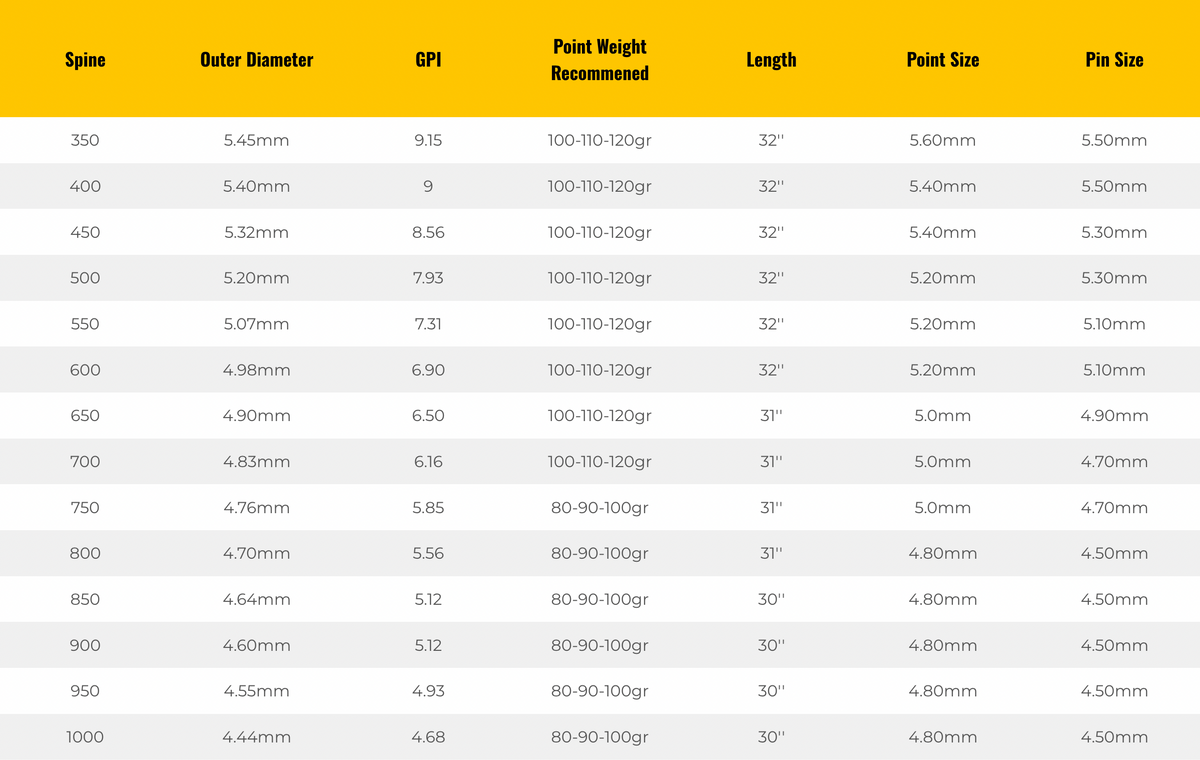Click GPI value 4.68
This screenshot has height=760, width=1200.
point(428,738)
